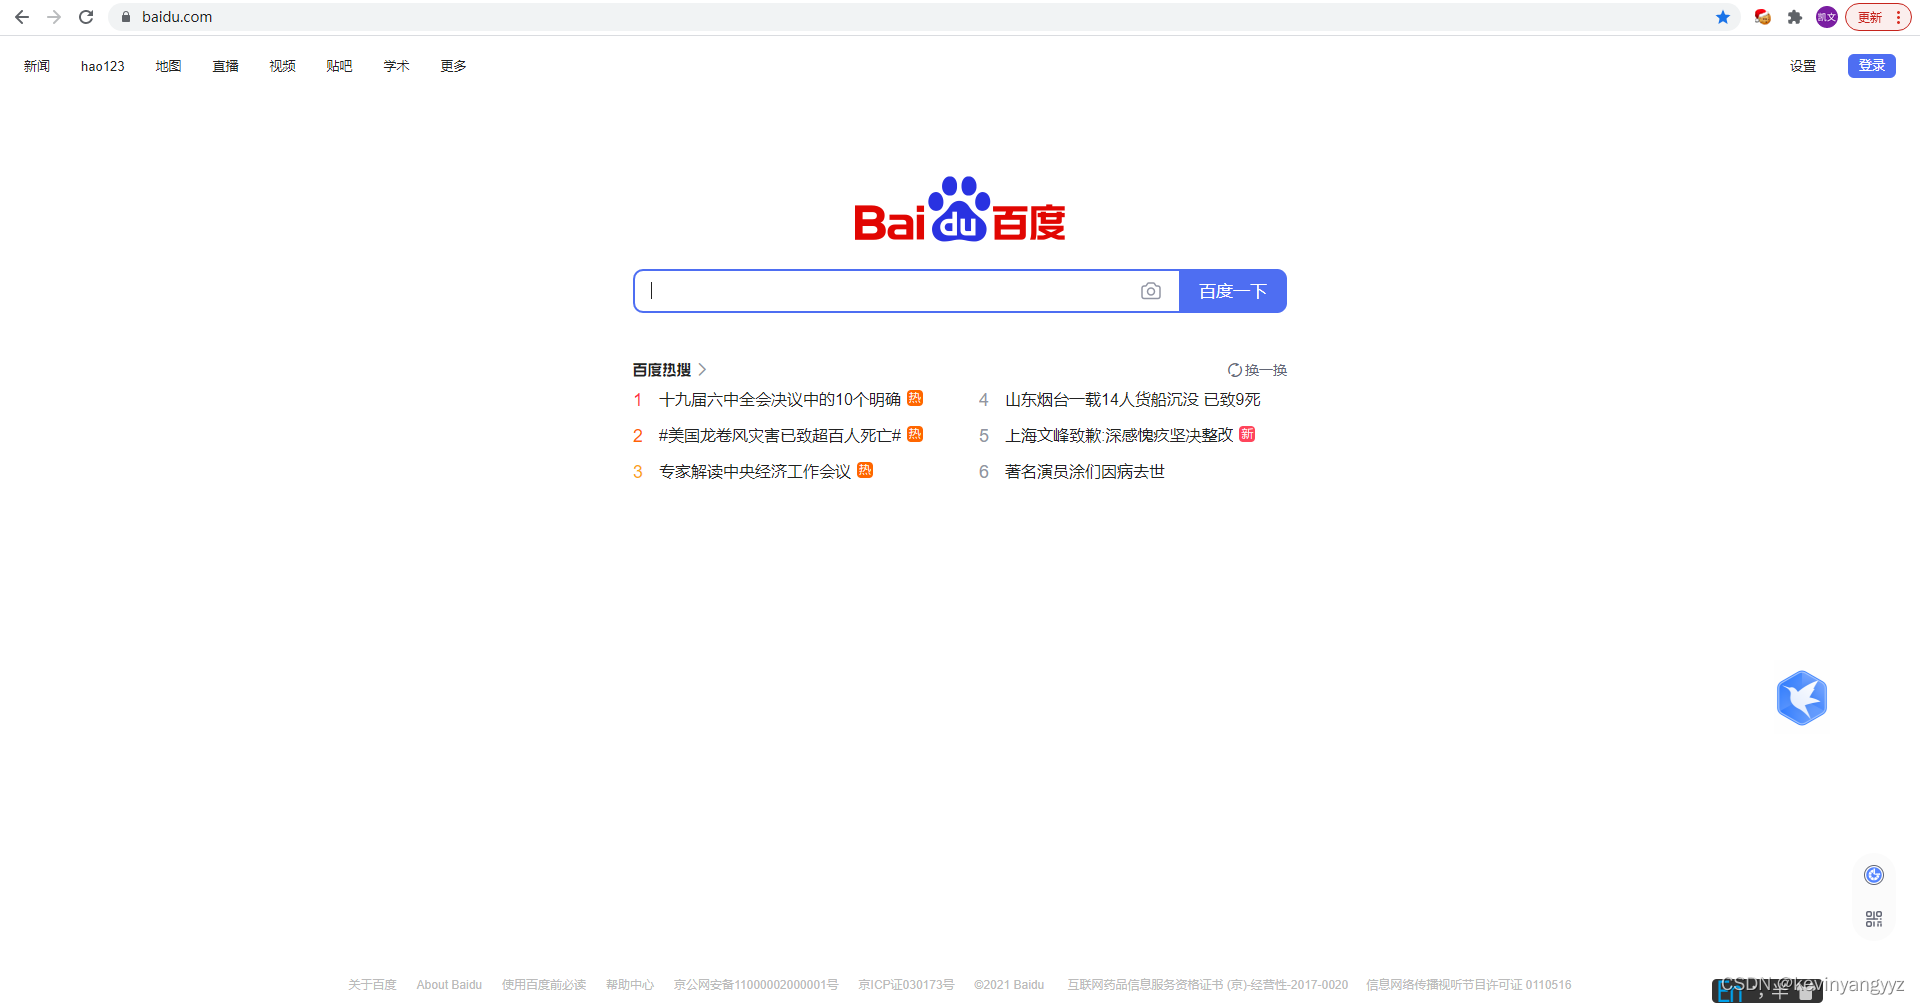Open 贴吧 in top navigation

pos(339,66)
